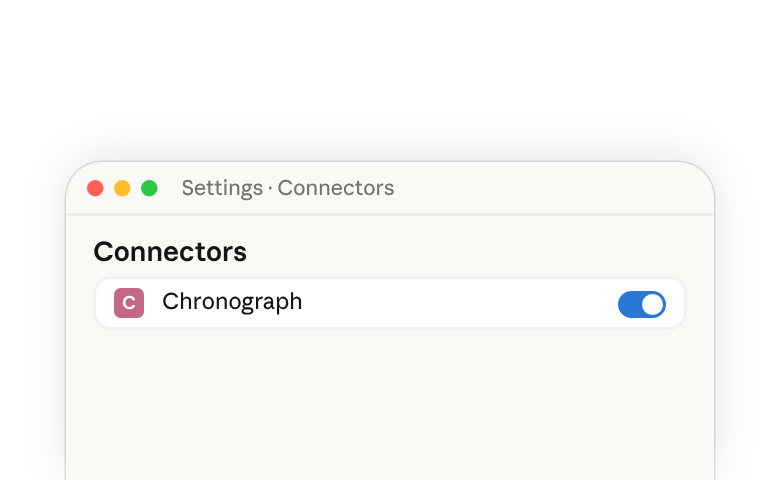This screenshot has height=480, width=780.
Task: Open Chronograph details by its name text
Action: coord(232,302)
